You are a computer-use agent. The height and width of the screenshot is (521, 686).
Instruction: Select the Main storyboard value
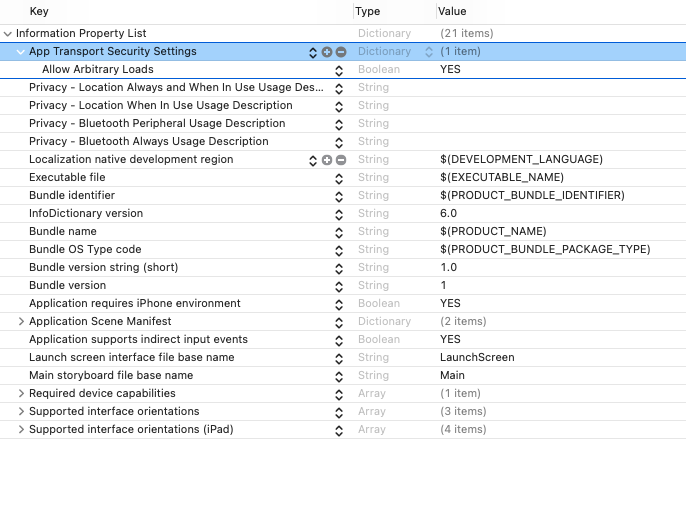(x=452, y=375)
